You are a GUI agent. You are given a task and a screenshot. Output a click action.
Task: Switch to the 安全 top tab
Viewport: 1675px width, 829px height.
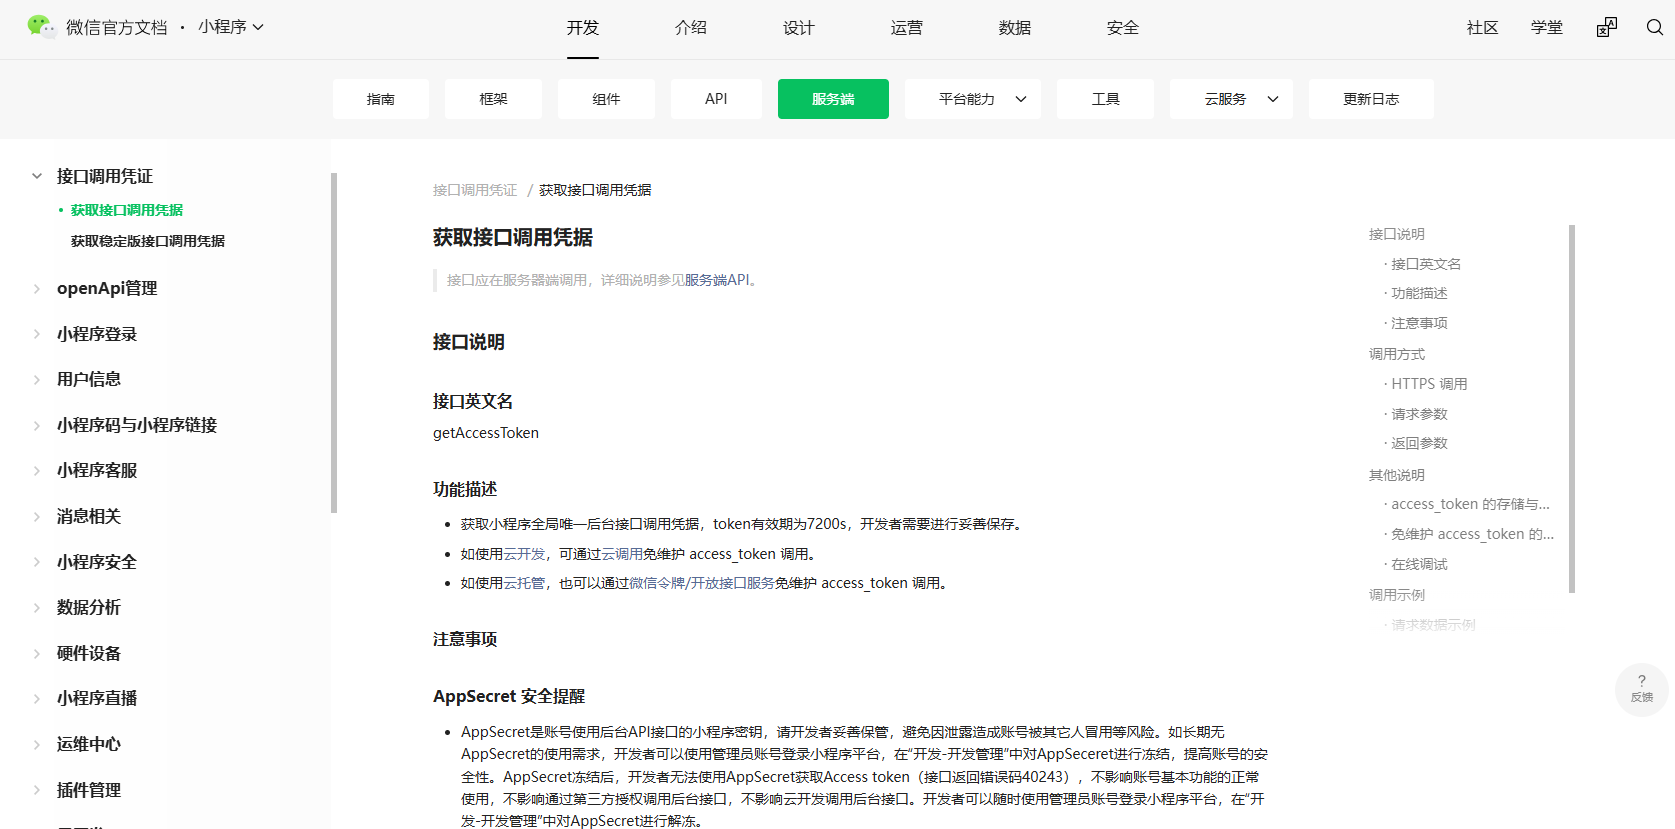click(x=1123, y=28)
